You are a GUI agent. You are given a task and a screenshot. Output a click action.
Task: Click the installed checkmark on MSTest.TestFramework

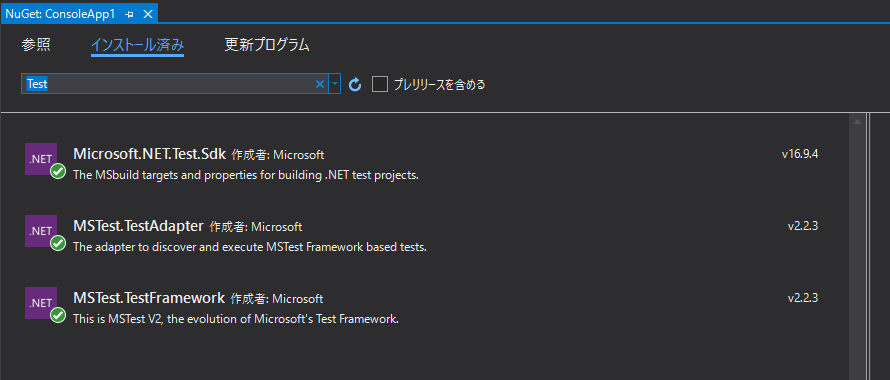pos(58,315)
